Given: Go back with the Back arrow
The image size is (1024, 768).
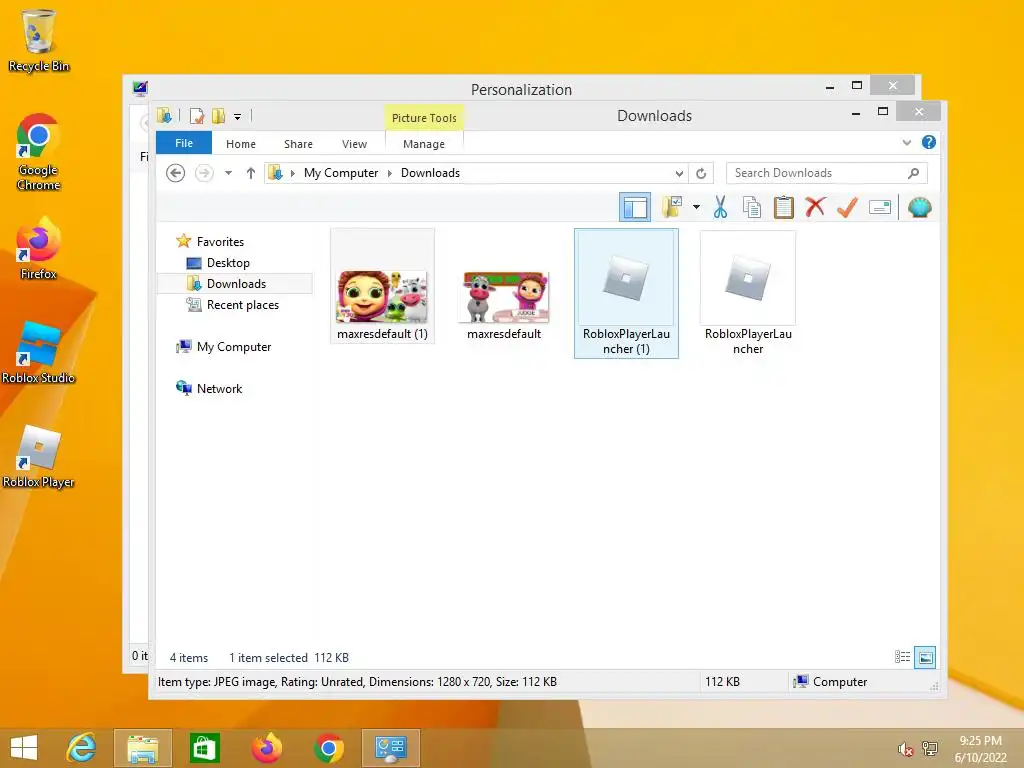Looking at the screenshot, I should [x=175, y=173].
